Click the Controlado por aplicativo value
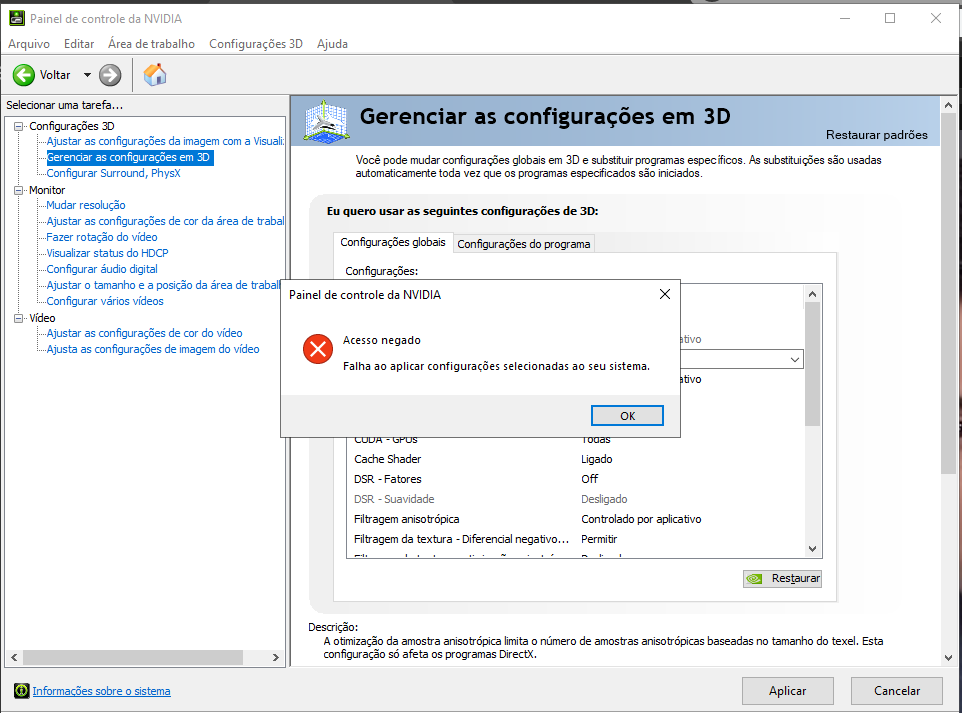The image size is (962, 713). pyautogui.click(x=641, y=519)
